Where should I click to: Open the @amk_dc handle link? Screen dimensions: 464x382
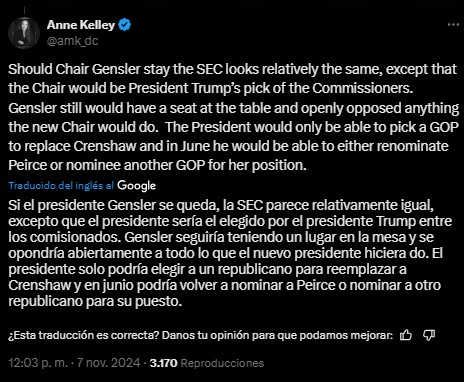[72, 41]
